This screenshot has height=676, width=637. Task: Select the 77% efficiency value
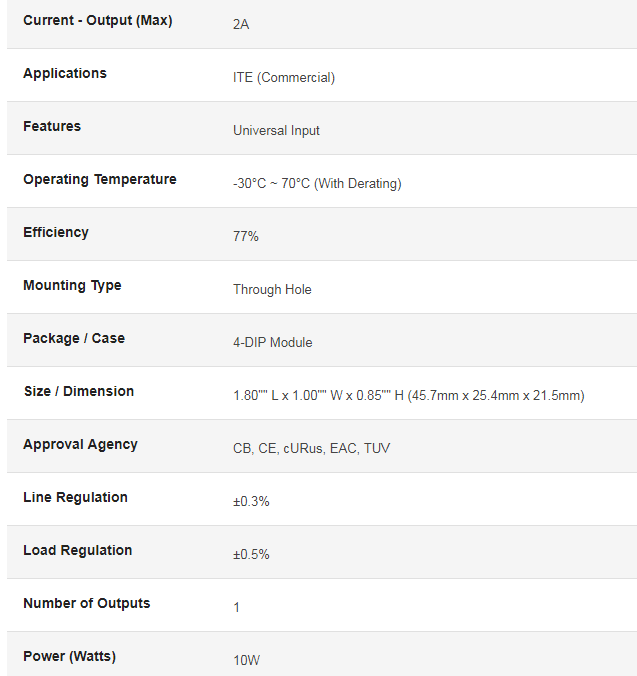(246, 237)
